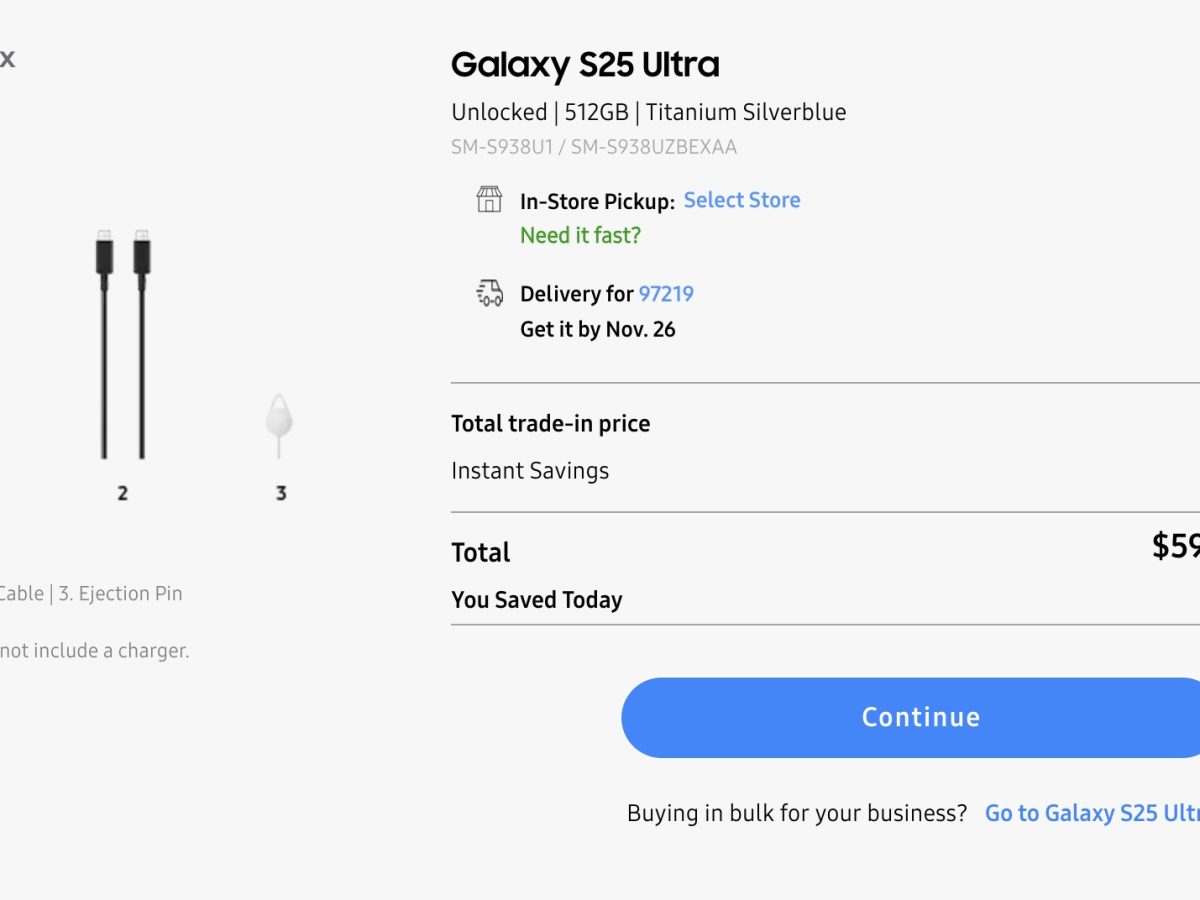
Task: Open the Select Store link
Action: (741, 200)
